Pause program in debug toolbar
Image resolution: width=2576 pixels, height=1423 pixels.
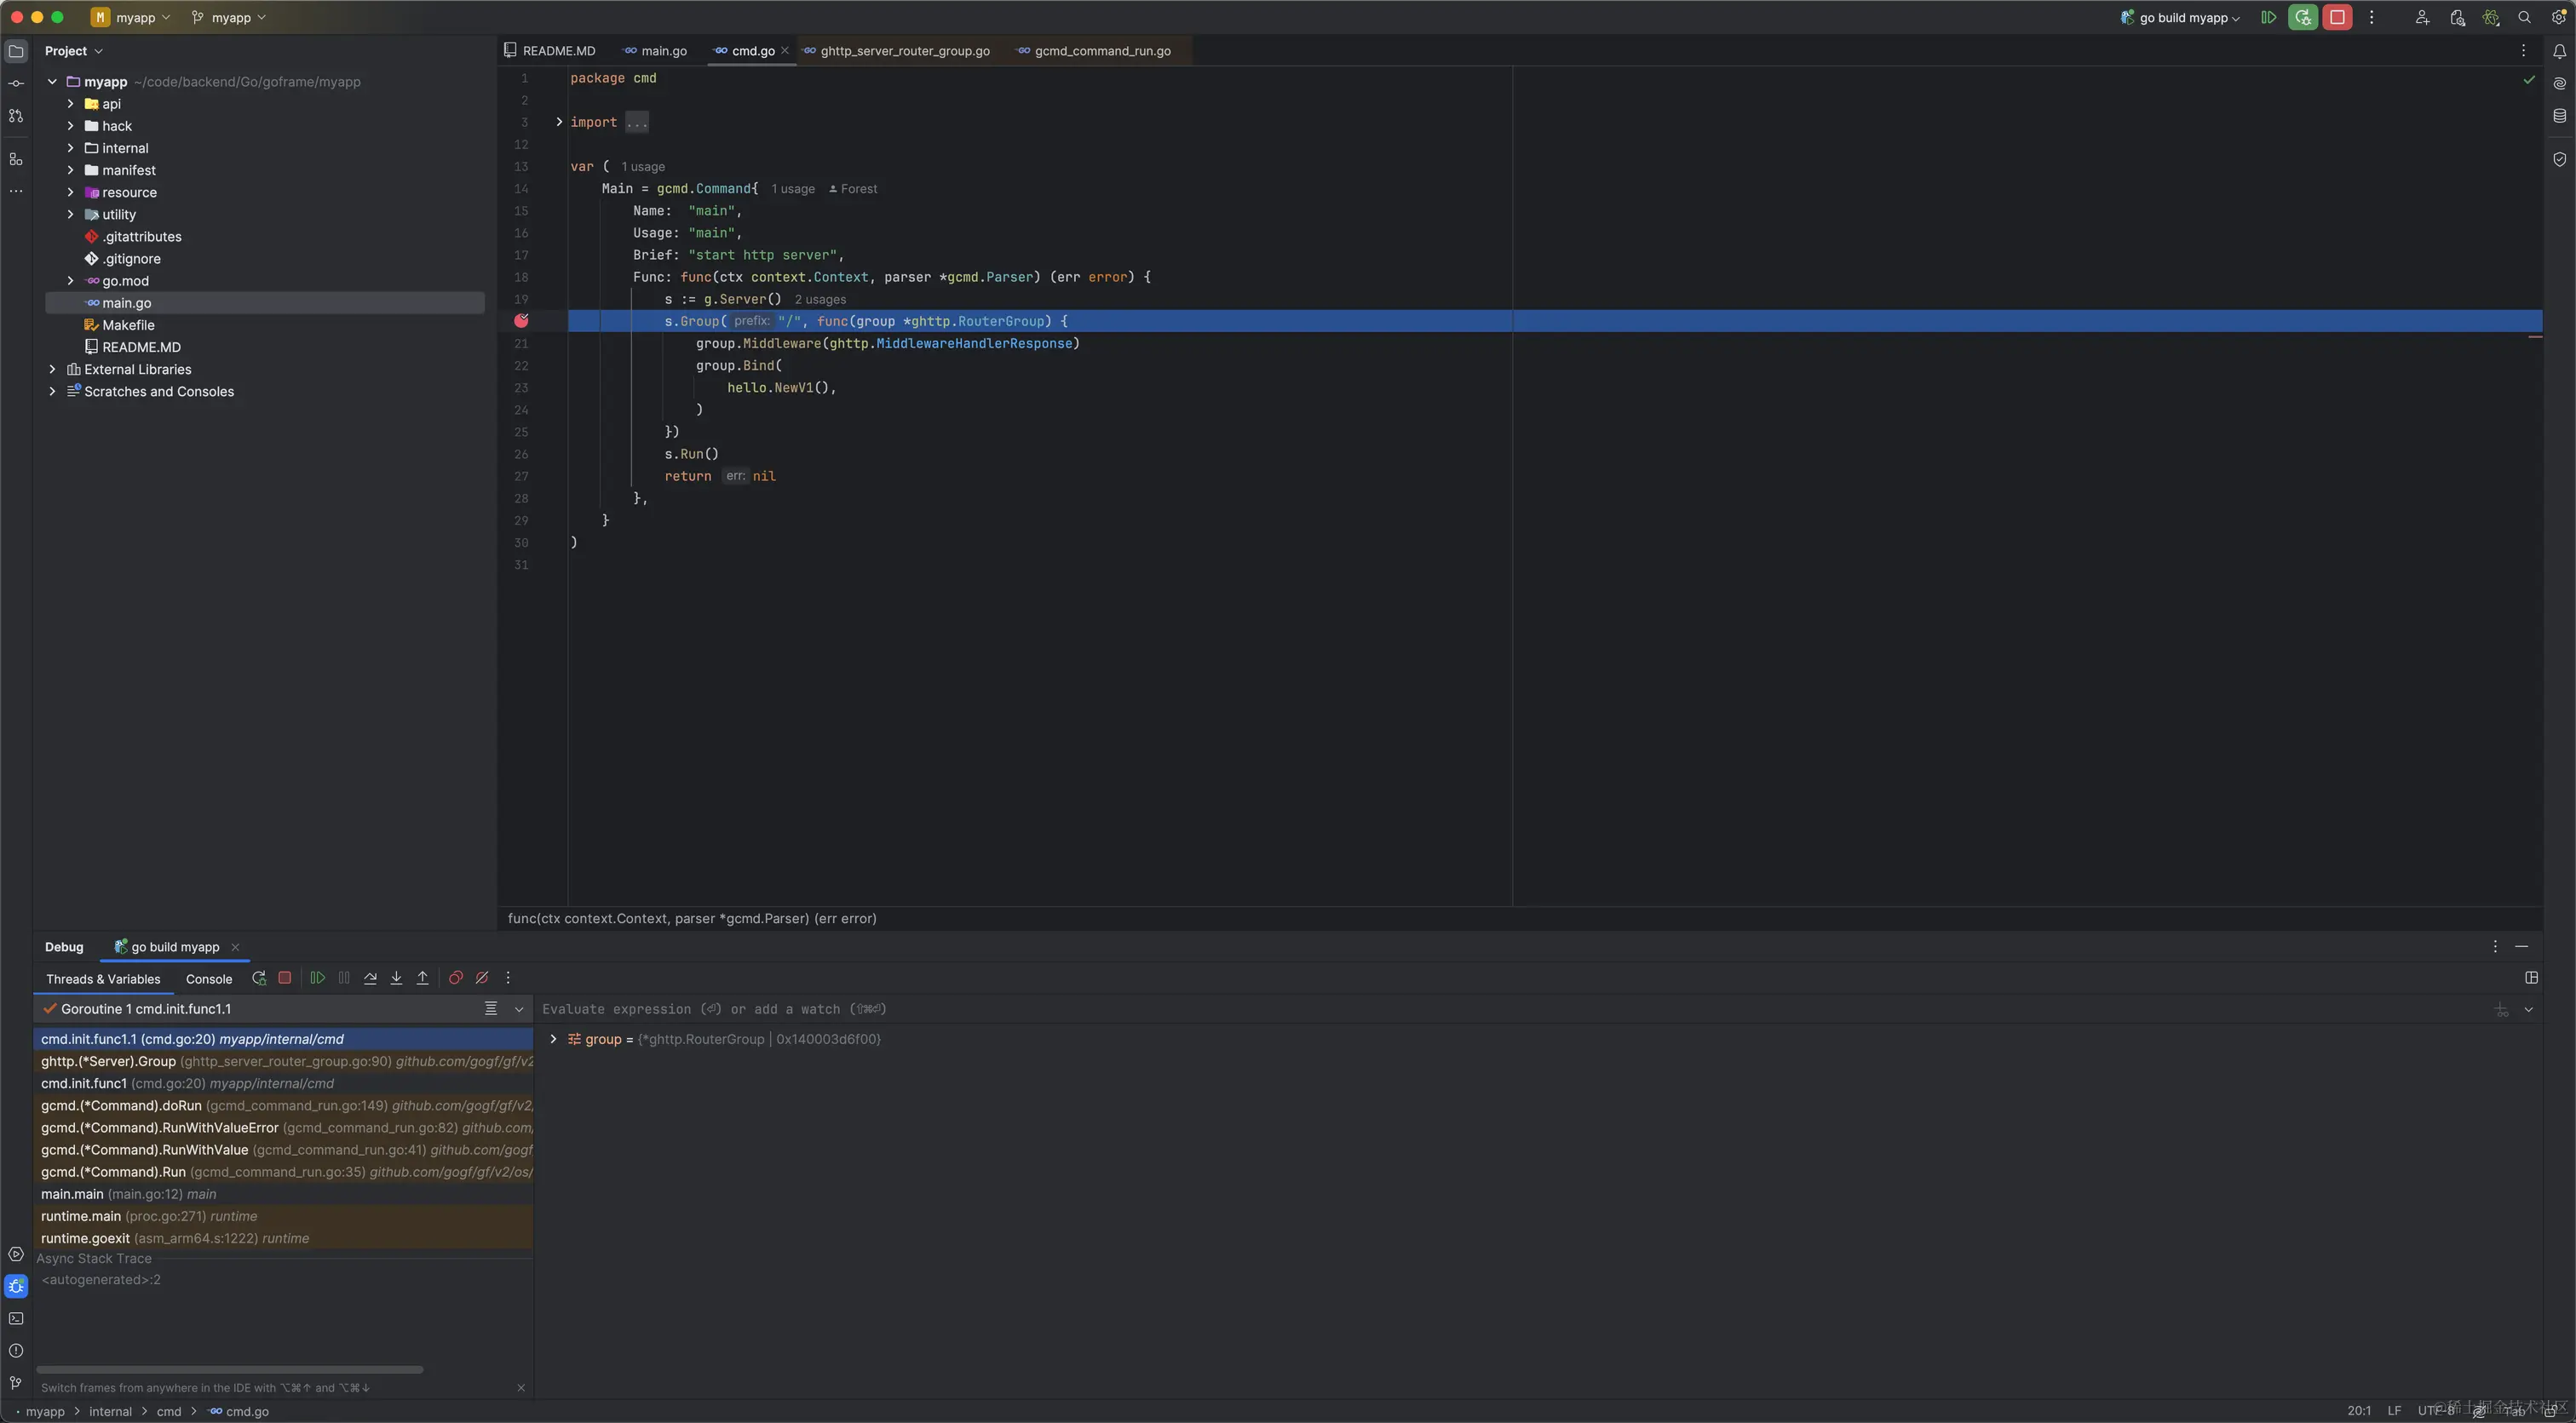coord(344,978)
